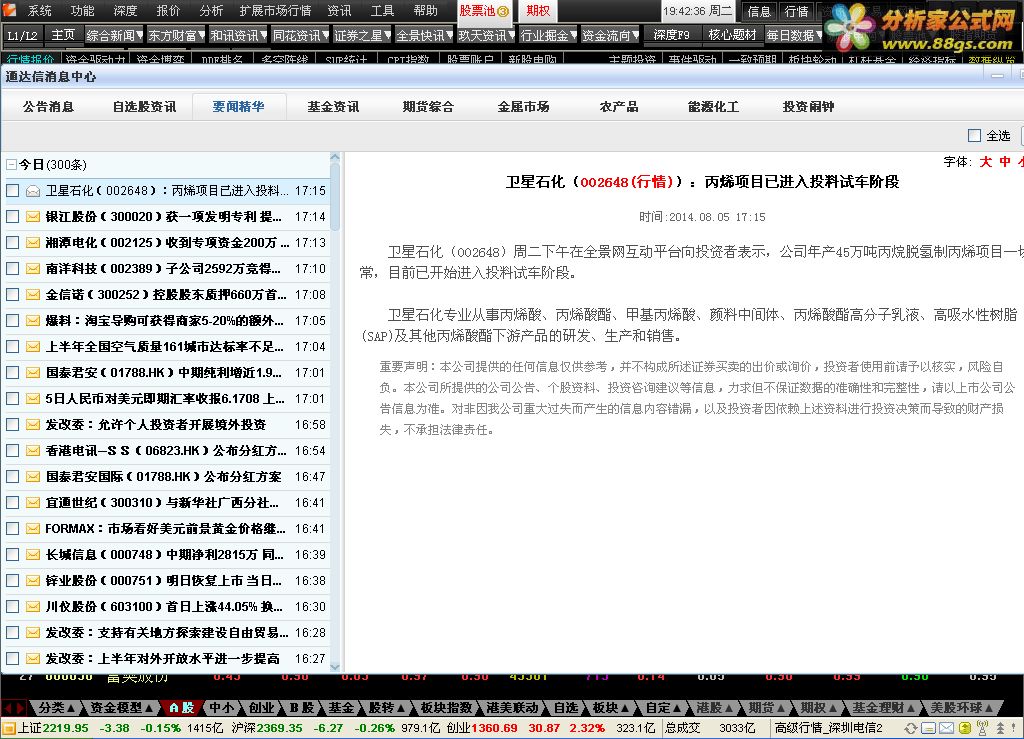1024x739 pixels.
Task: Click the small icon before 上证 index
Action: (x=8, y=728)
